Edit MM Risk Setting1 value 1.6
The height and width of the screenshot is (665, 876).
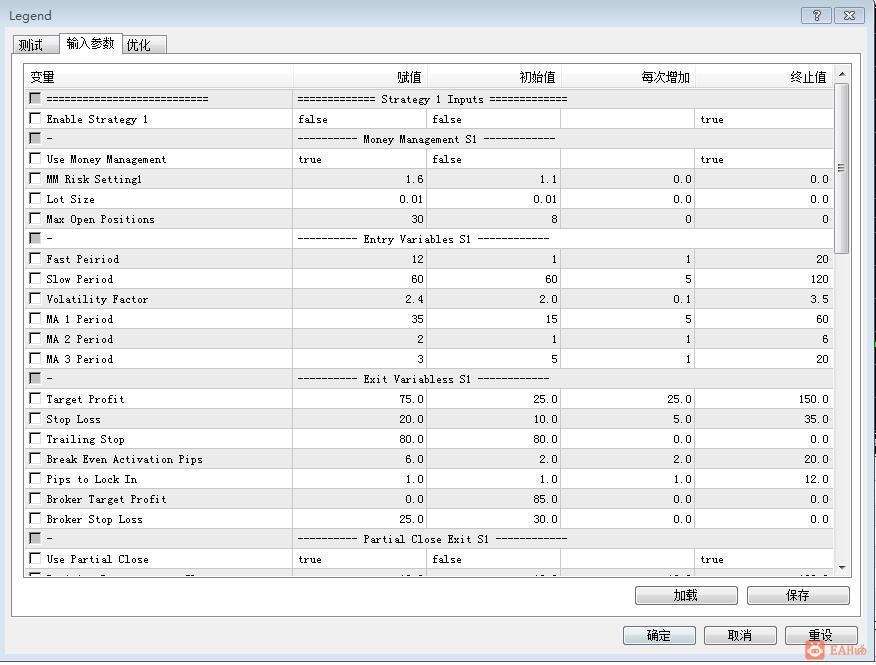coord(359,179)
